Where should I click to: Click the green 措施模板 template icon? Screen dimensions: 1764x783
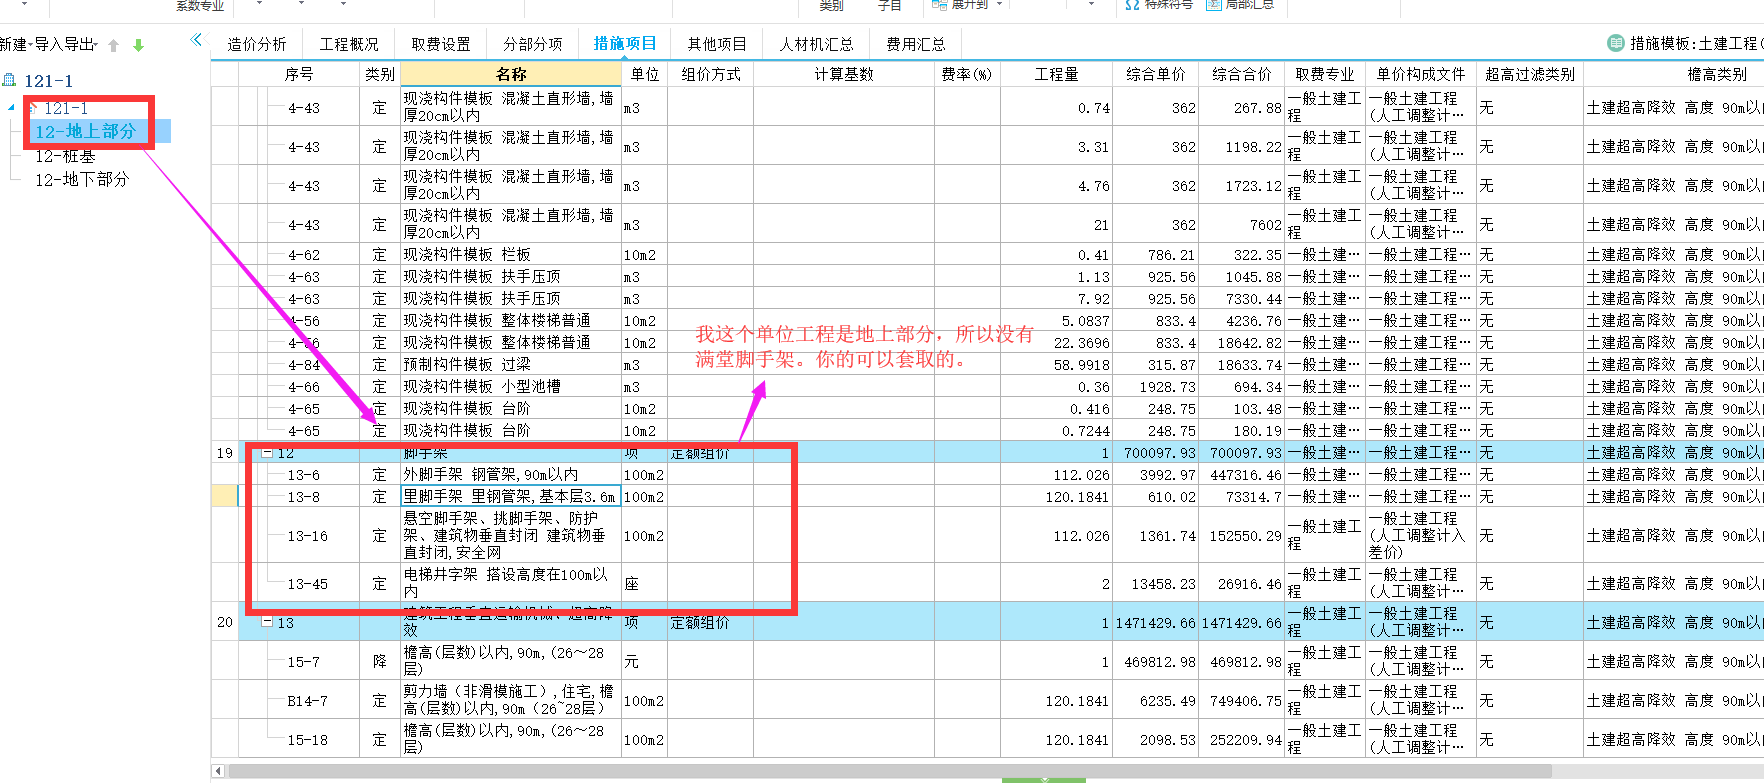click(1616, 43)
